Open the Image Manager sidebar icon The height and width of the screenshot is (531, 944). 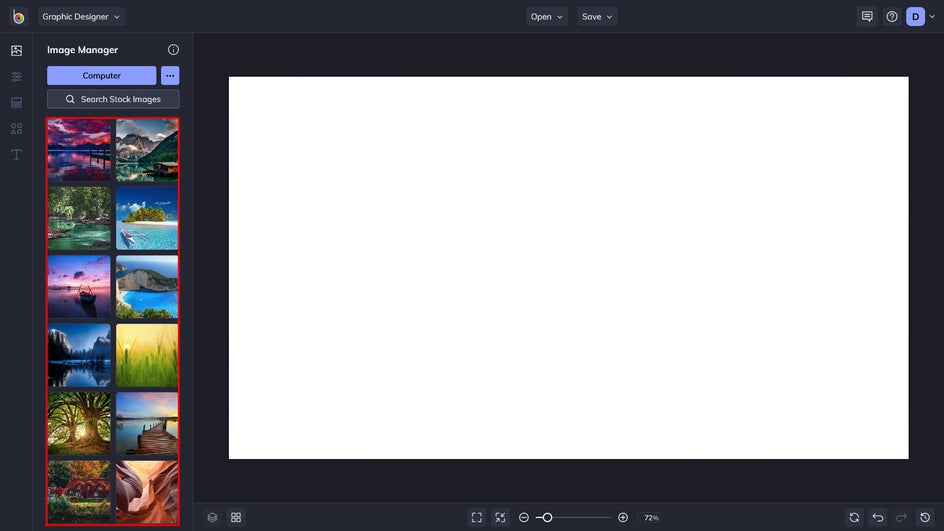[16, 51]
